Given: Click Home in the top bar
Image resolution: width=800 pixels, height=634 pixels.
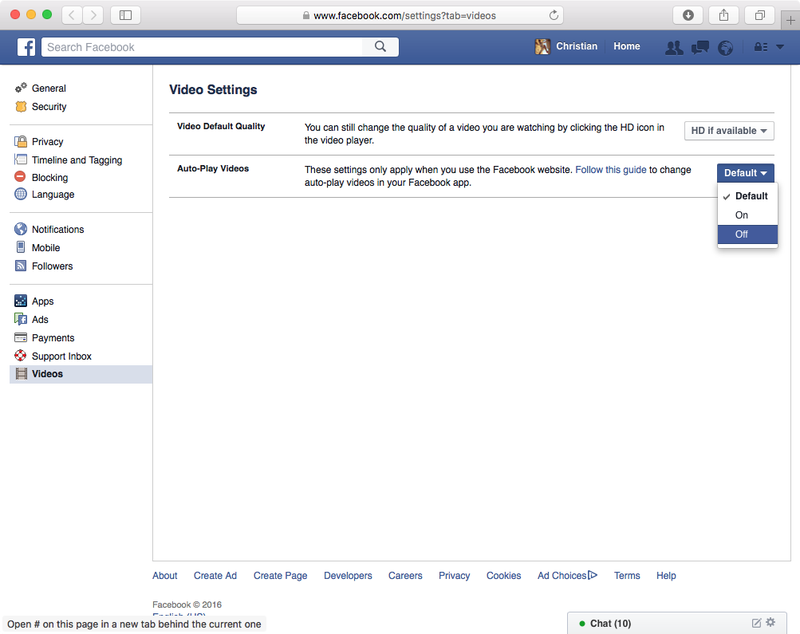Looking at the screenshot, I should (x=627, y=46).
